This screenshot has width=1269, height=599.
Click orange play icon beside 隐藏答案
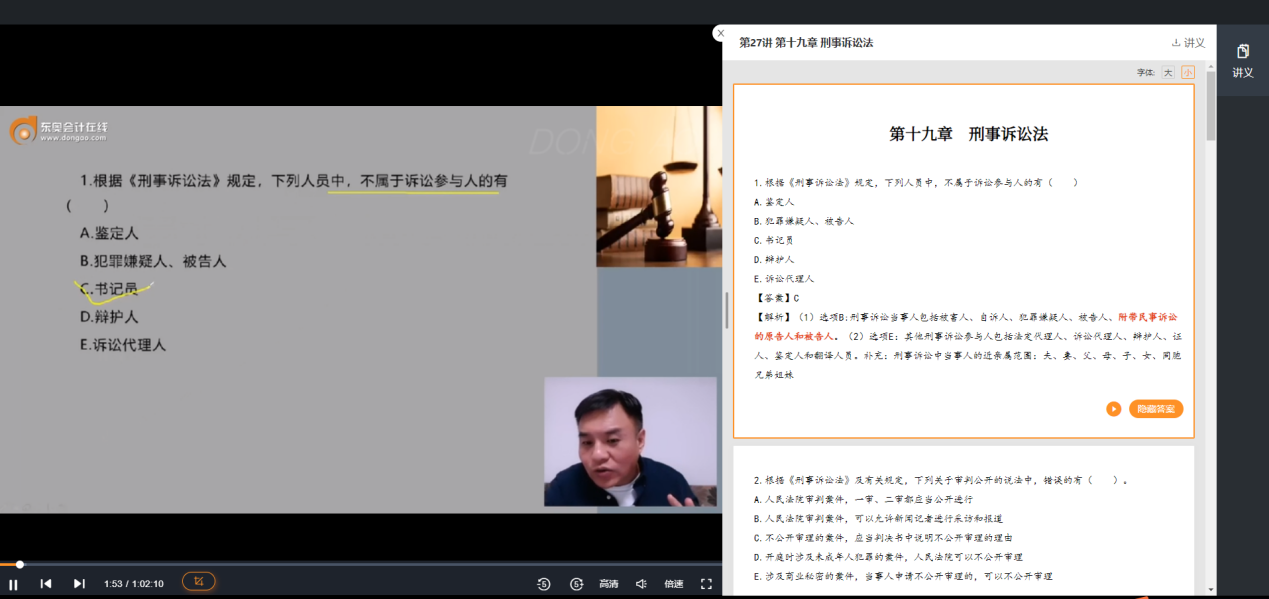(x=1113, y=409)
